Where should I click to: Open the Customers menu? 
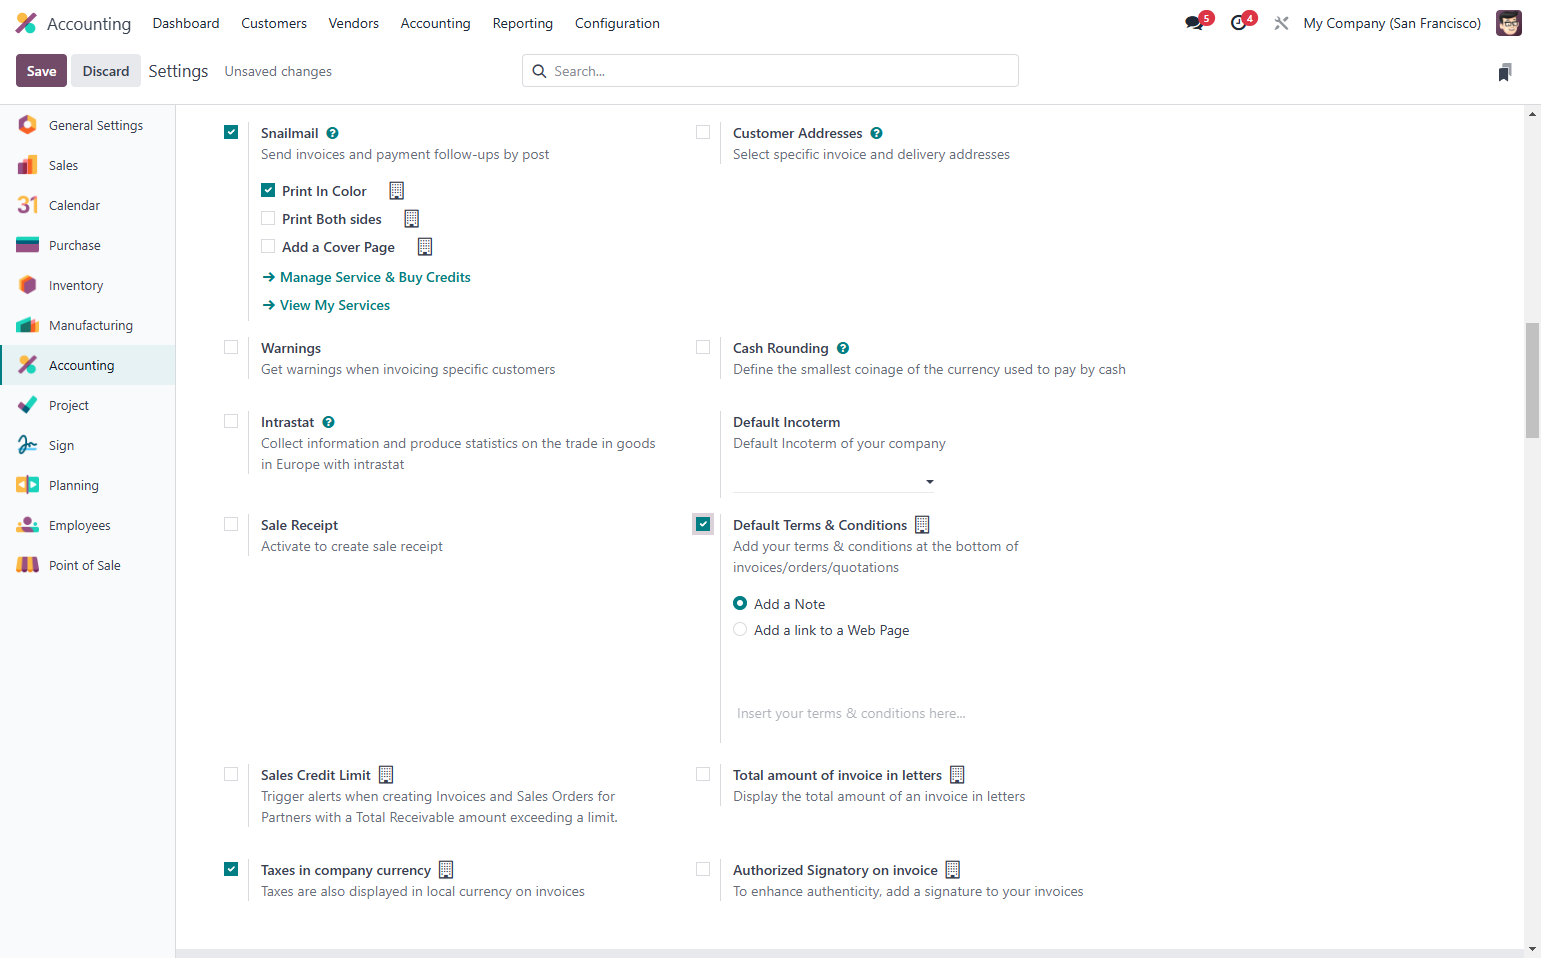click(274, 23)
